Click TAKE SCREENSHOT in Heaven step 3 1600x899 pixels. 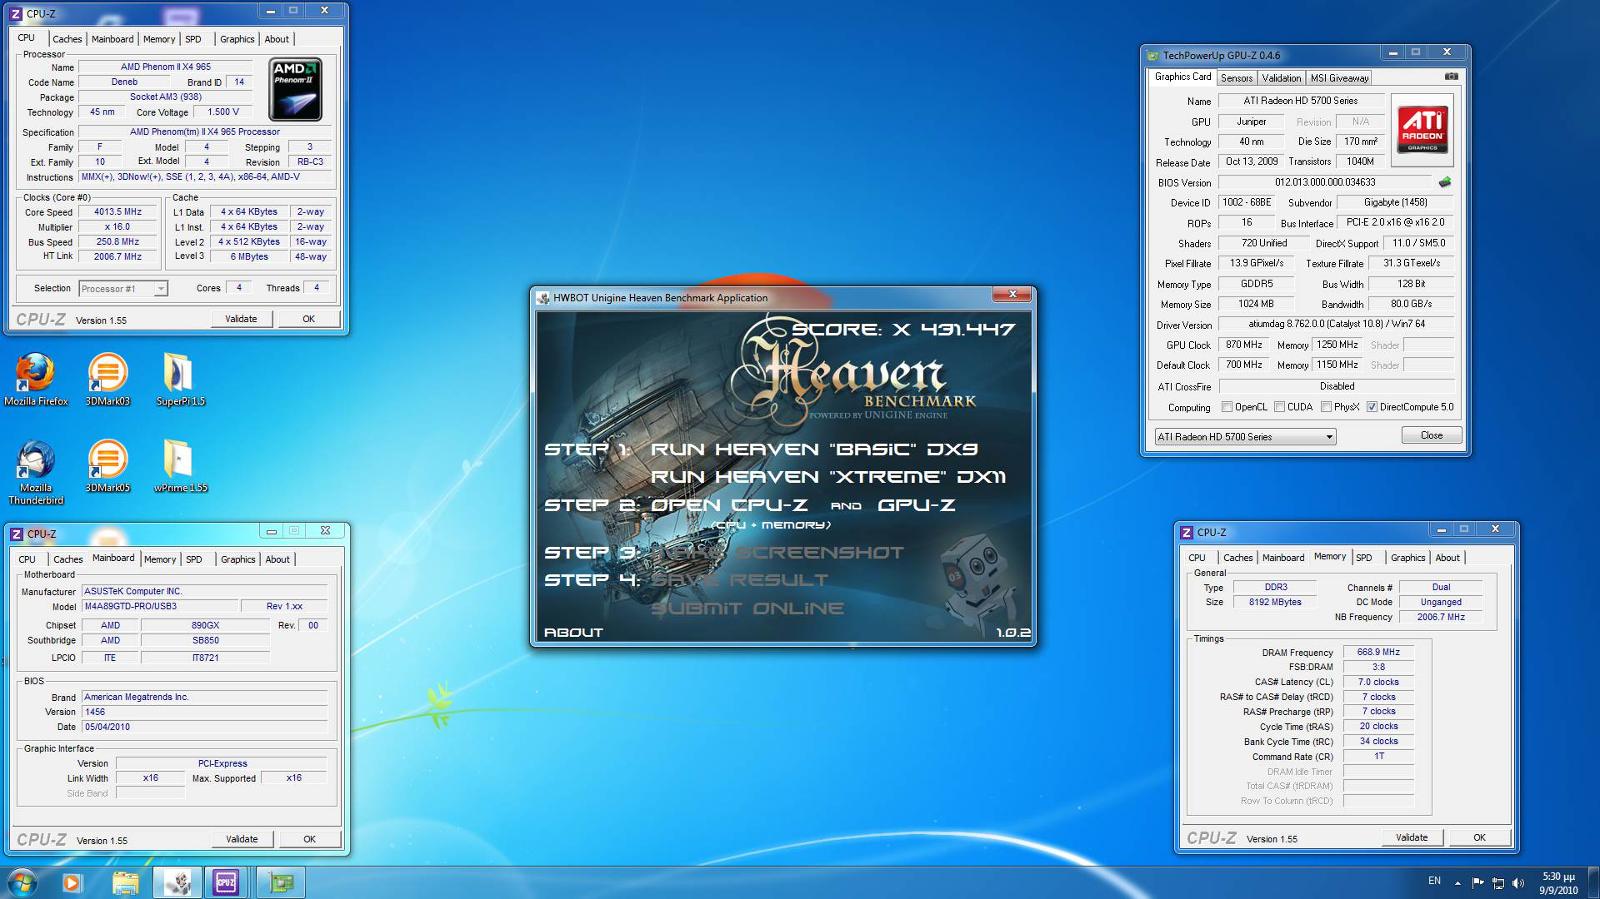click(x=777, y=552)
